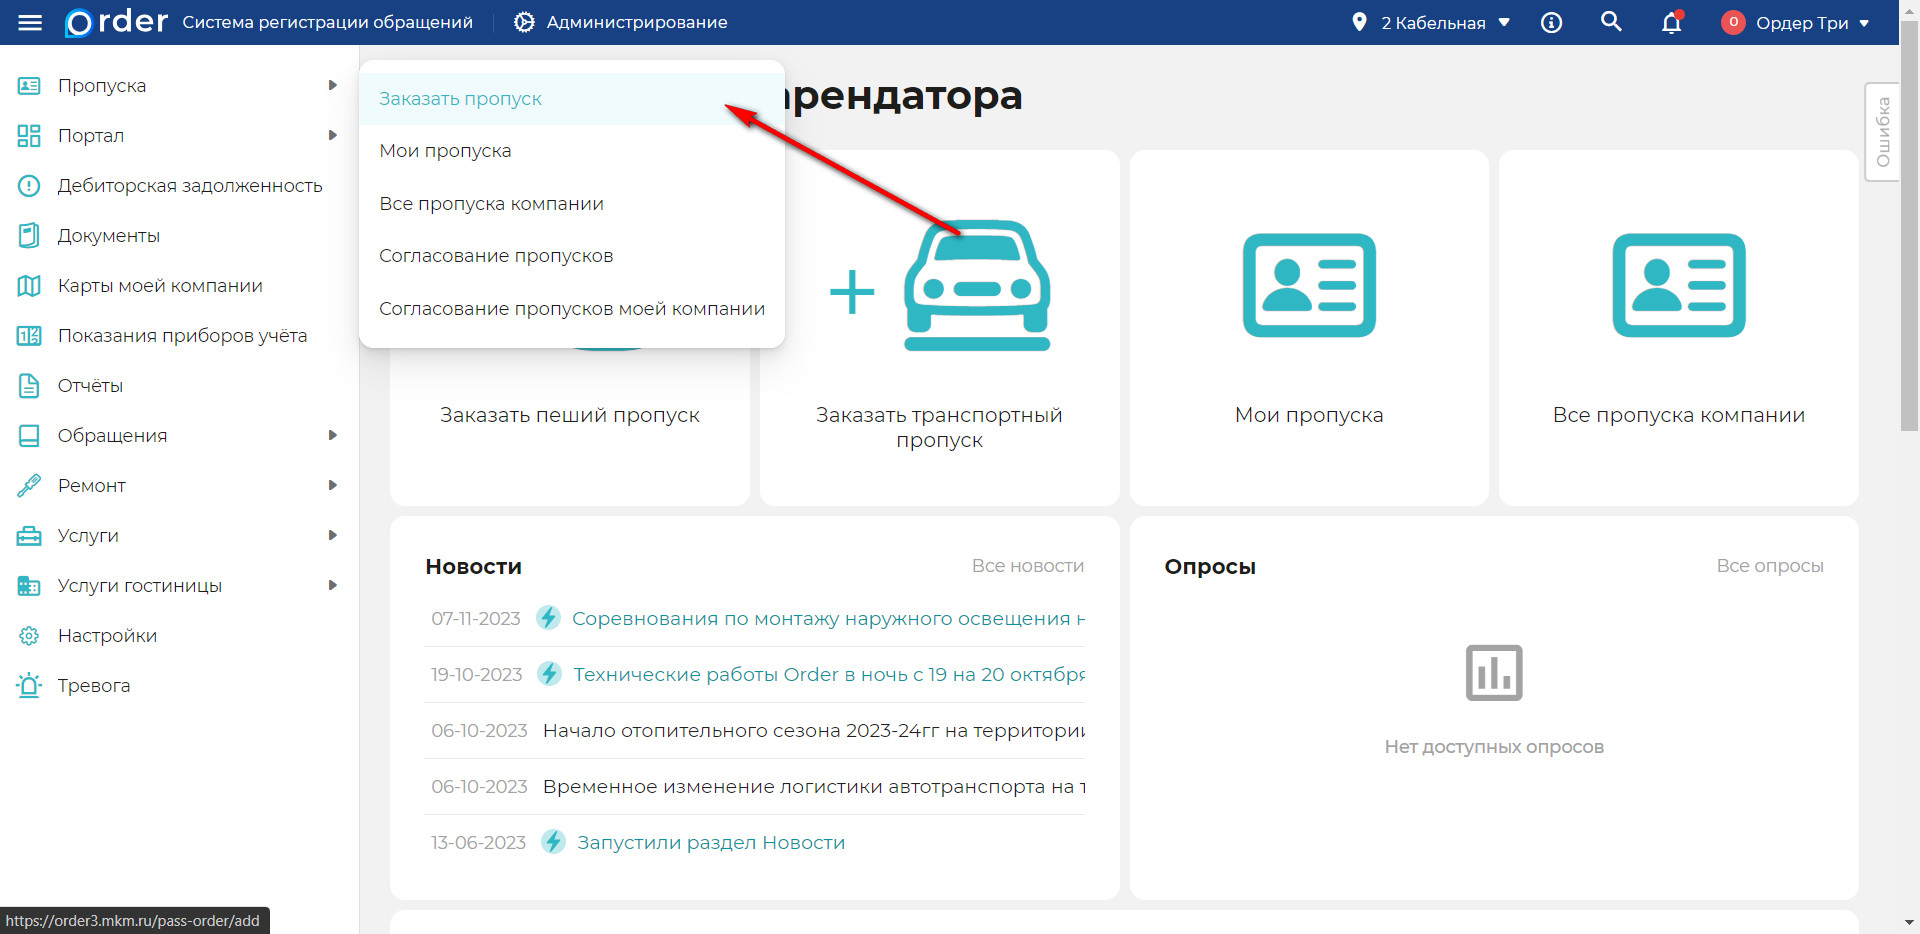Open search via the magnifier icon
The image size is (1920, 934).
click(1611, 21)
